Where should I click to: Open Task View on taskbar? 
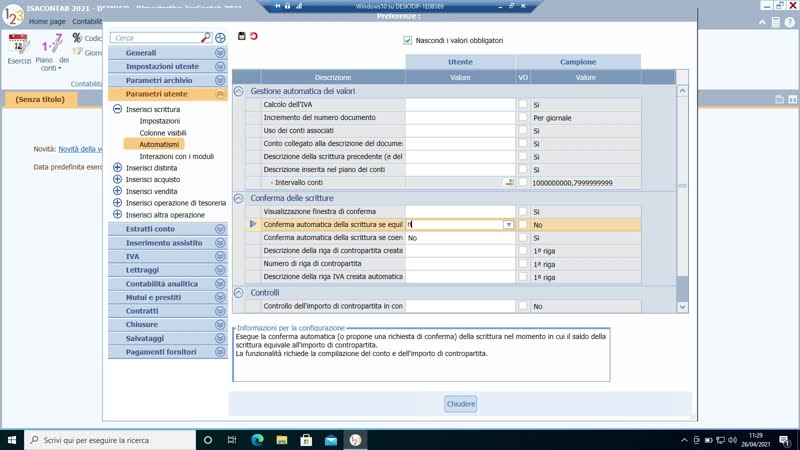click(x=232, y=440)
